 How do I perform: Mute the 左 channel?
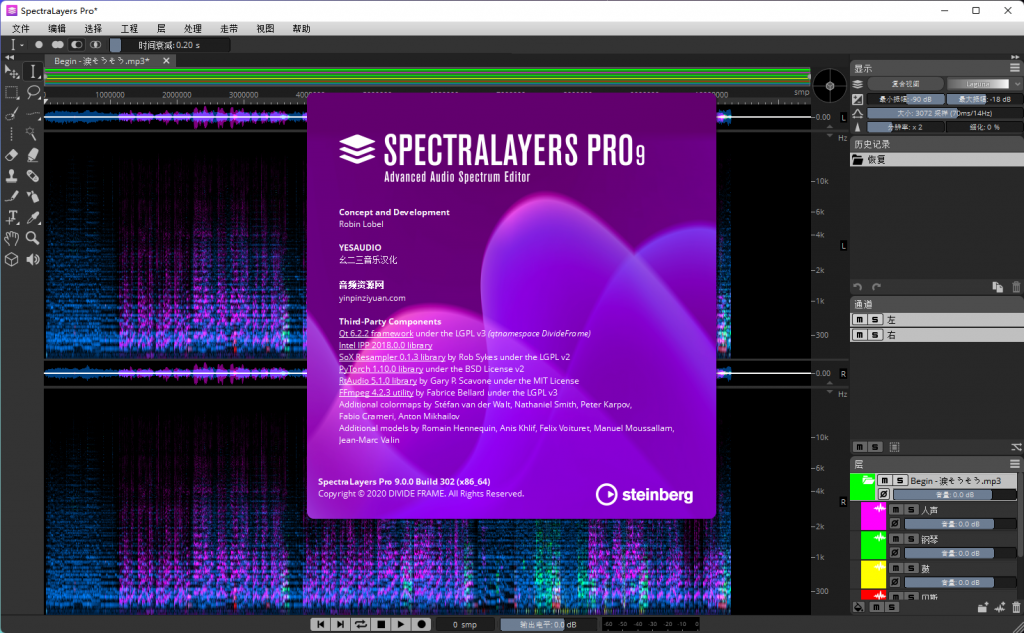[860, 320]
